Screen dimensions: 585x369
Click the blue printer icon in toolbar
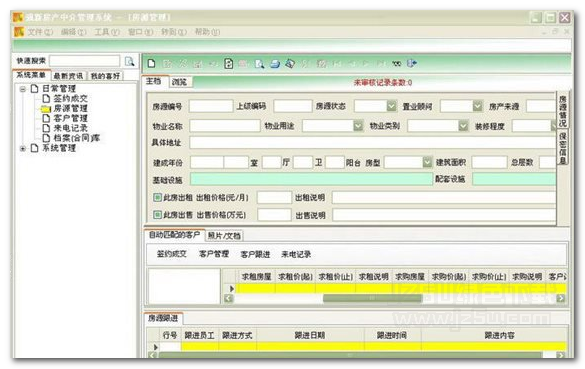[275, 64]
